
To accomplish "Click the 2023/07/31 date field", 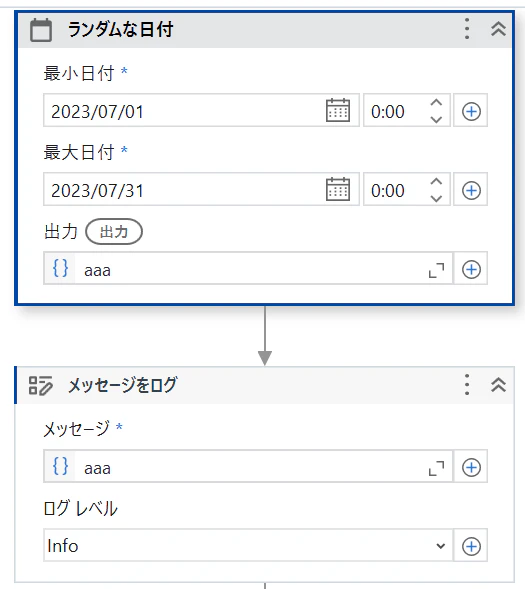I will pos(184,190).
